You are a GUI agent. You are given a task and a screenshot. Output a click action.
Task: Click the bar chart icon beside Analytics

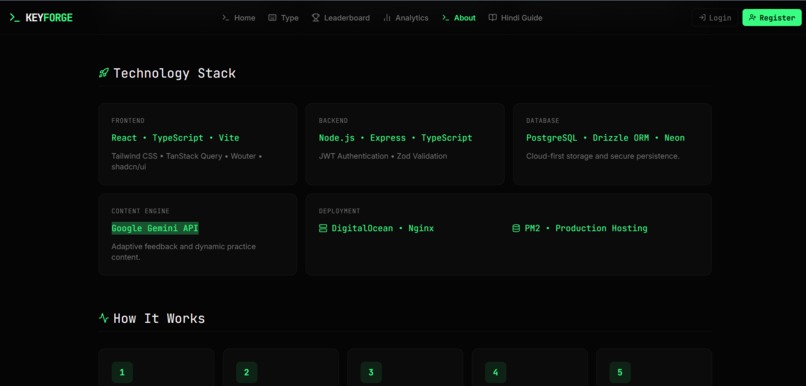(x=387, y=17)
